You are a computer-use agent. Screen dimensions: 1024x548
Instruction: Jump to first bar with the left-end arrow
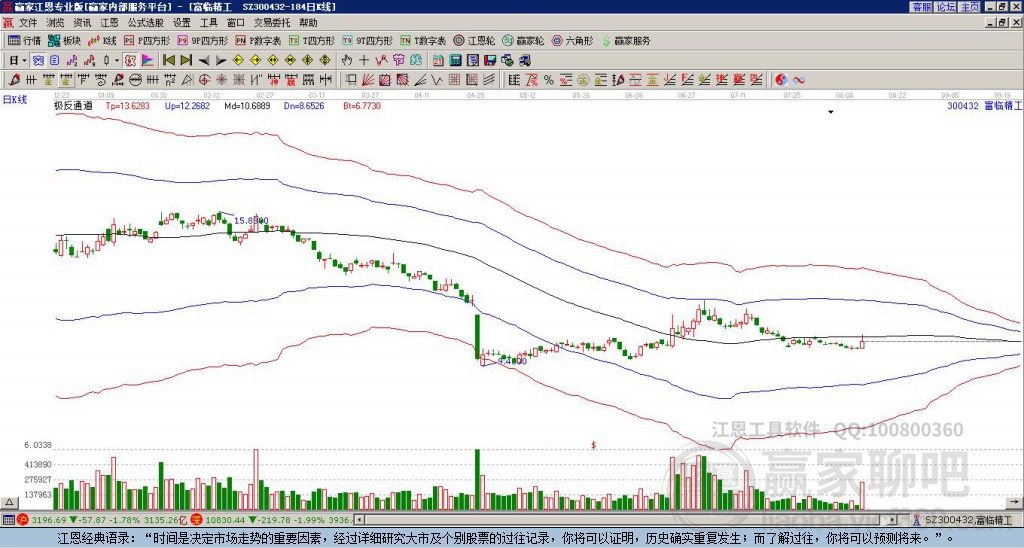point(168,61)
